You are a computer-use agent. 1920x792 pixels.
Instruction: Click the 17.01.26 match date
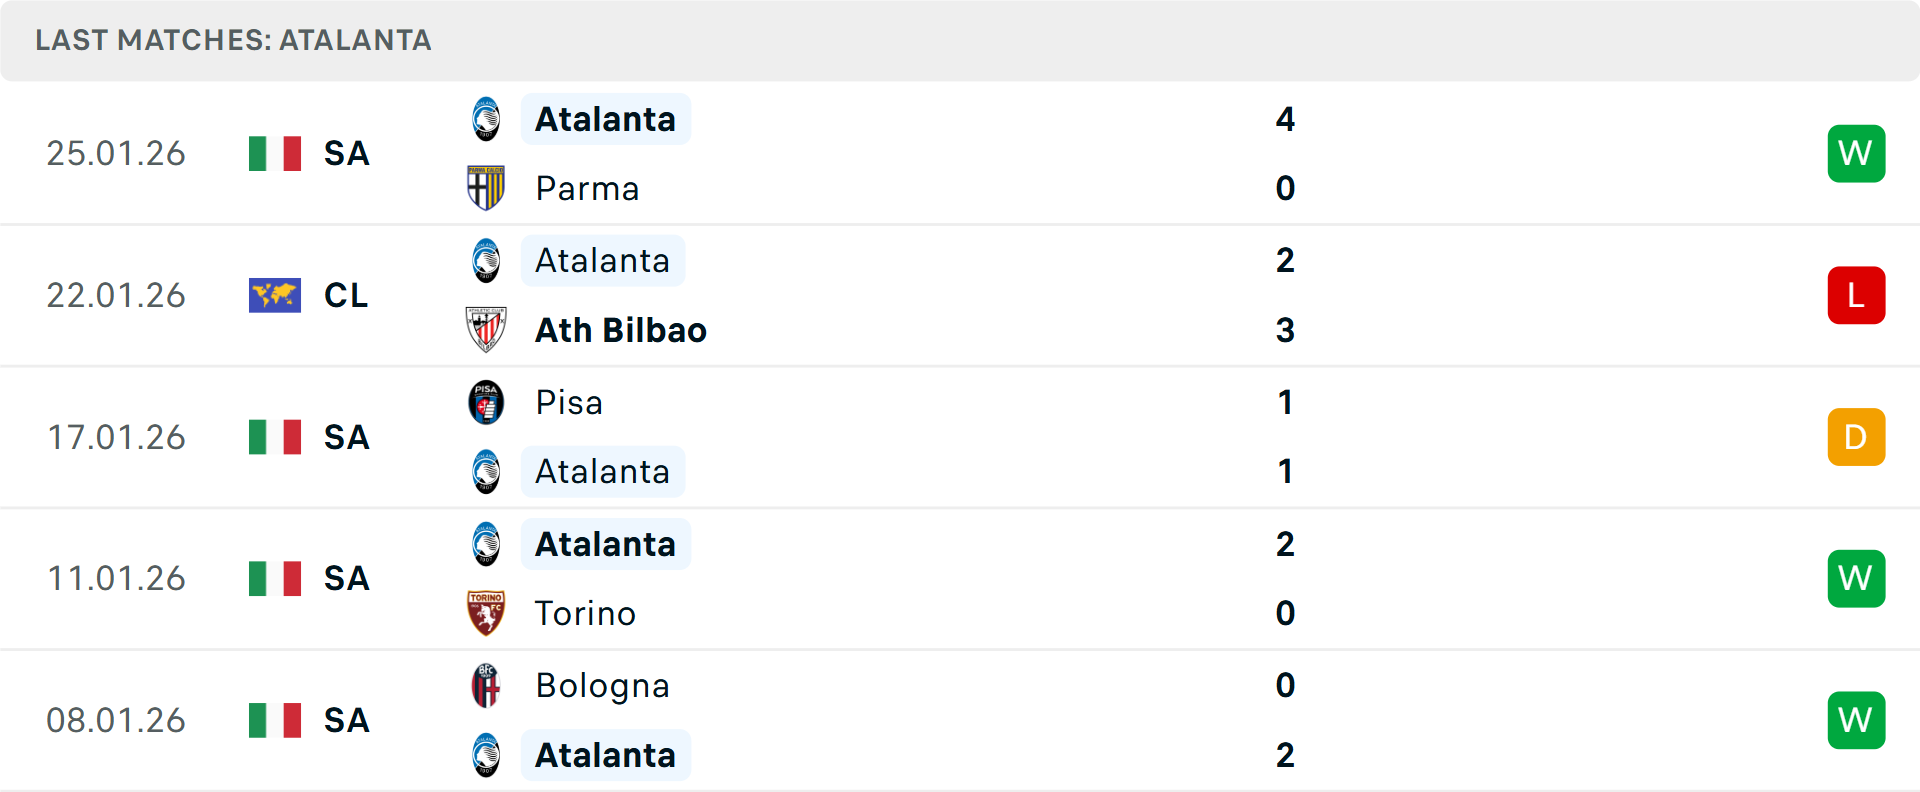coord(116,437)
